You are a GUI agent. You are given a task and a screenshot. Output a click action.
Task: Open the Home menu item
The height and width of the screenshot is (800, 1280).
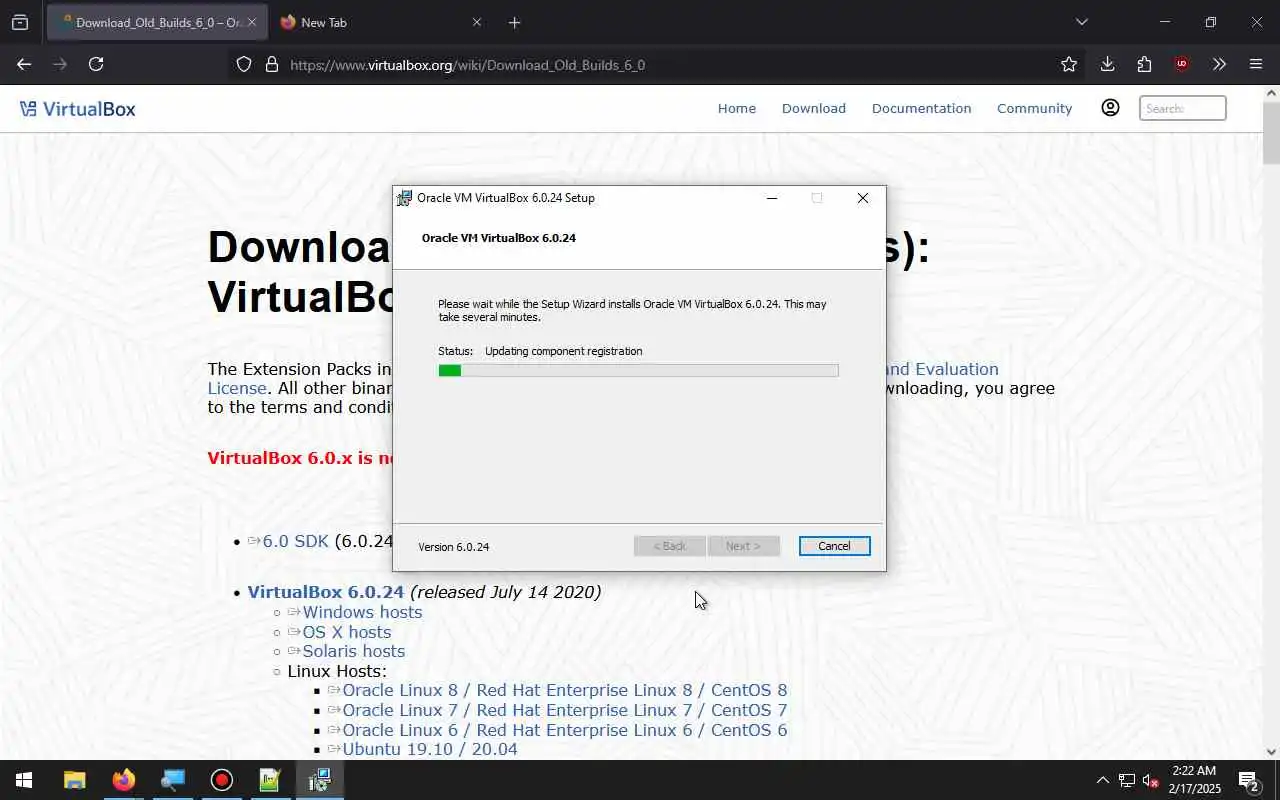(x=737, y=108)
